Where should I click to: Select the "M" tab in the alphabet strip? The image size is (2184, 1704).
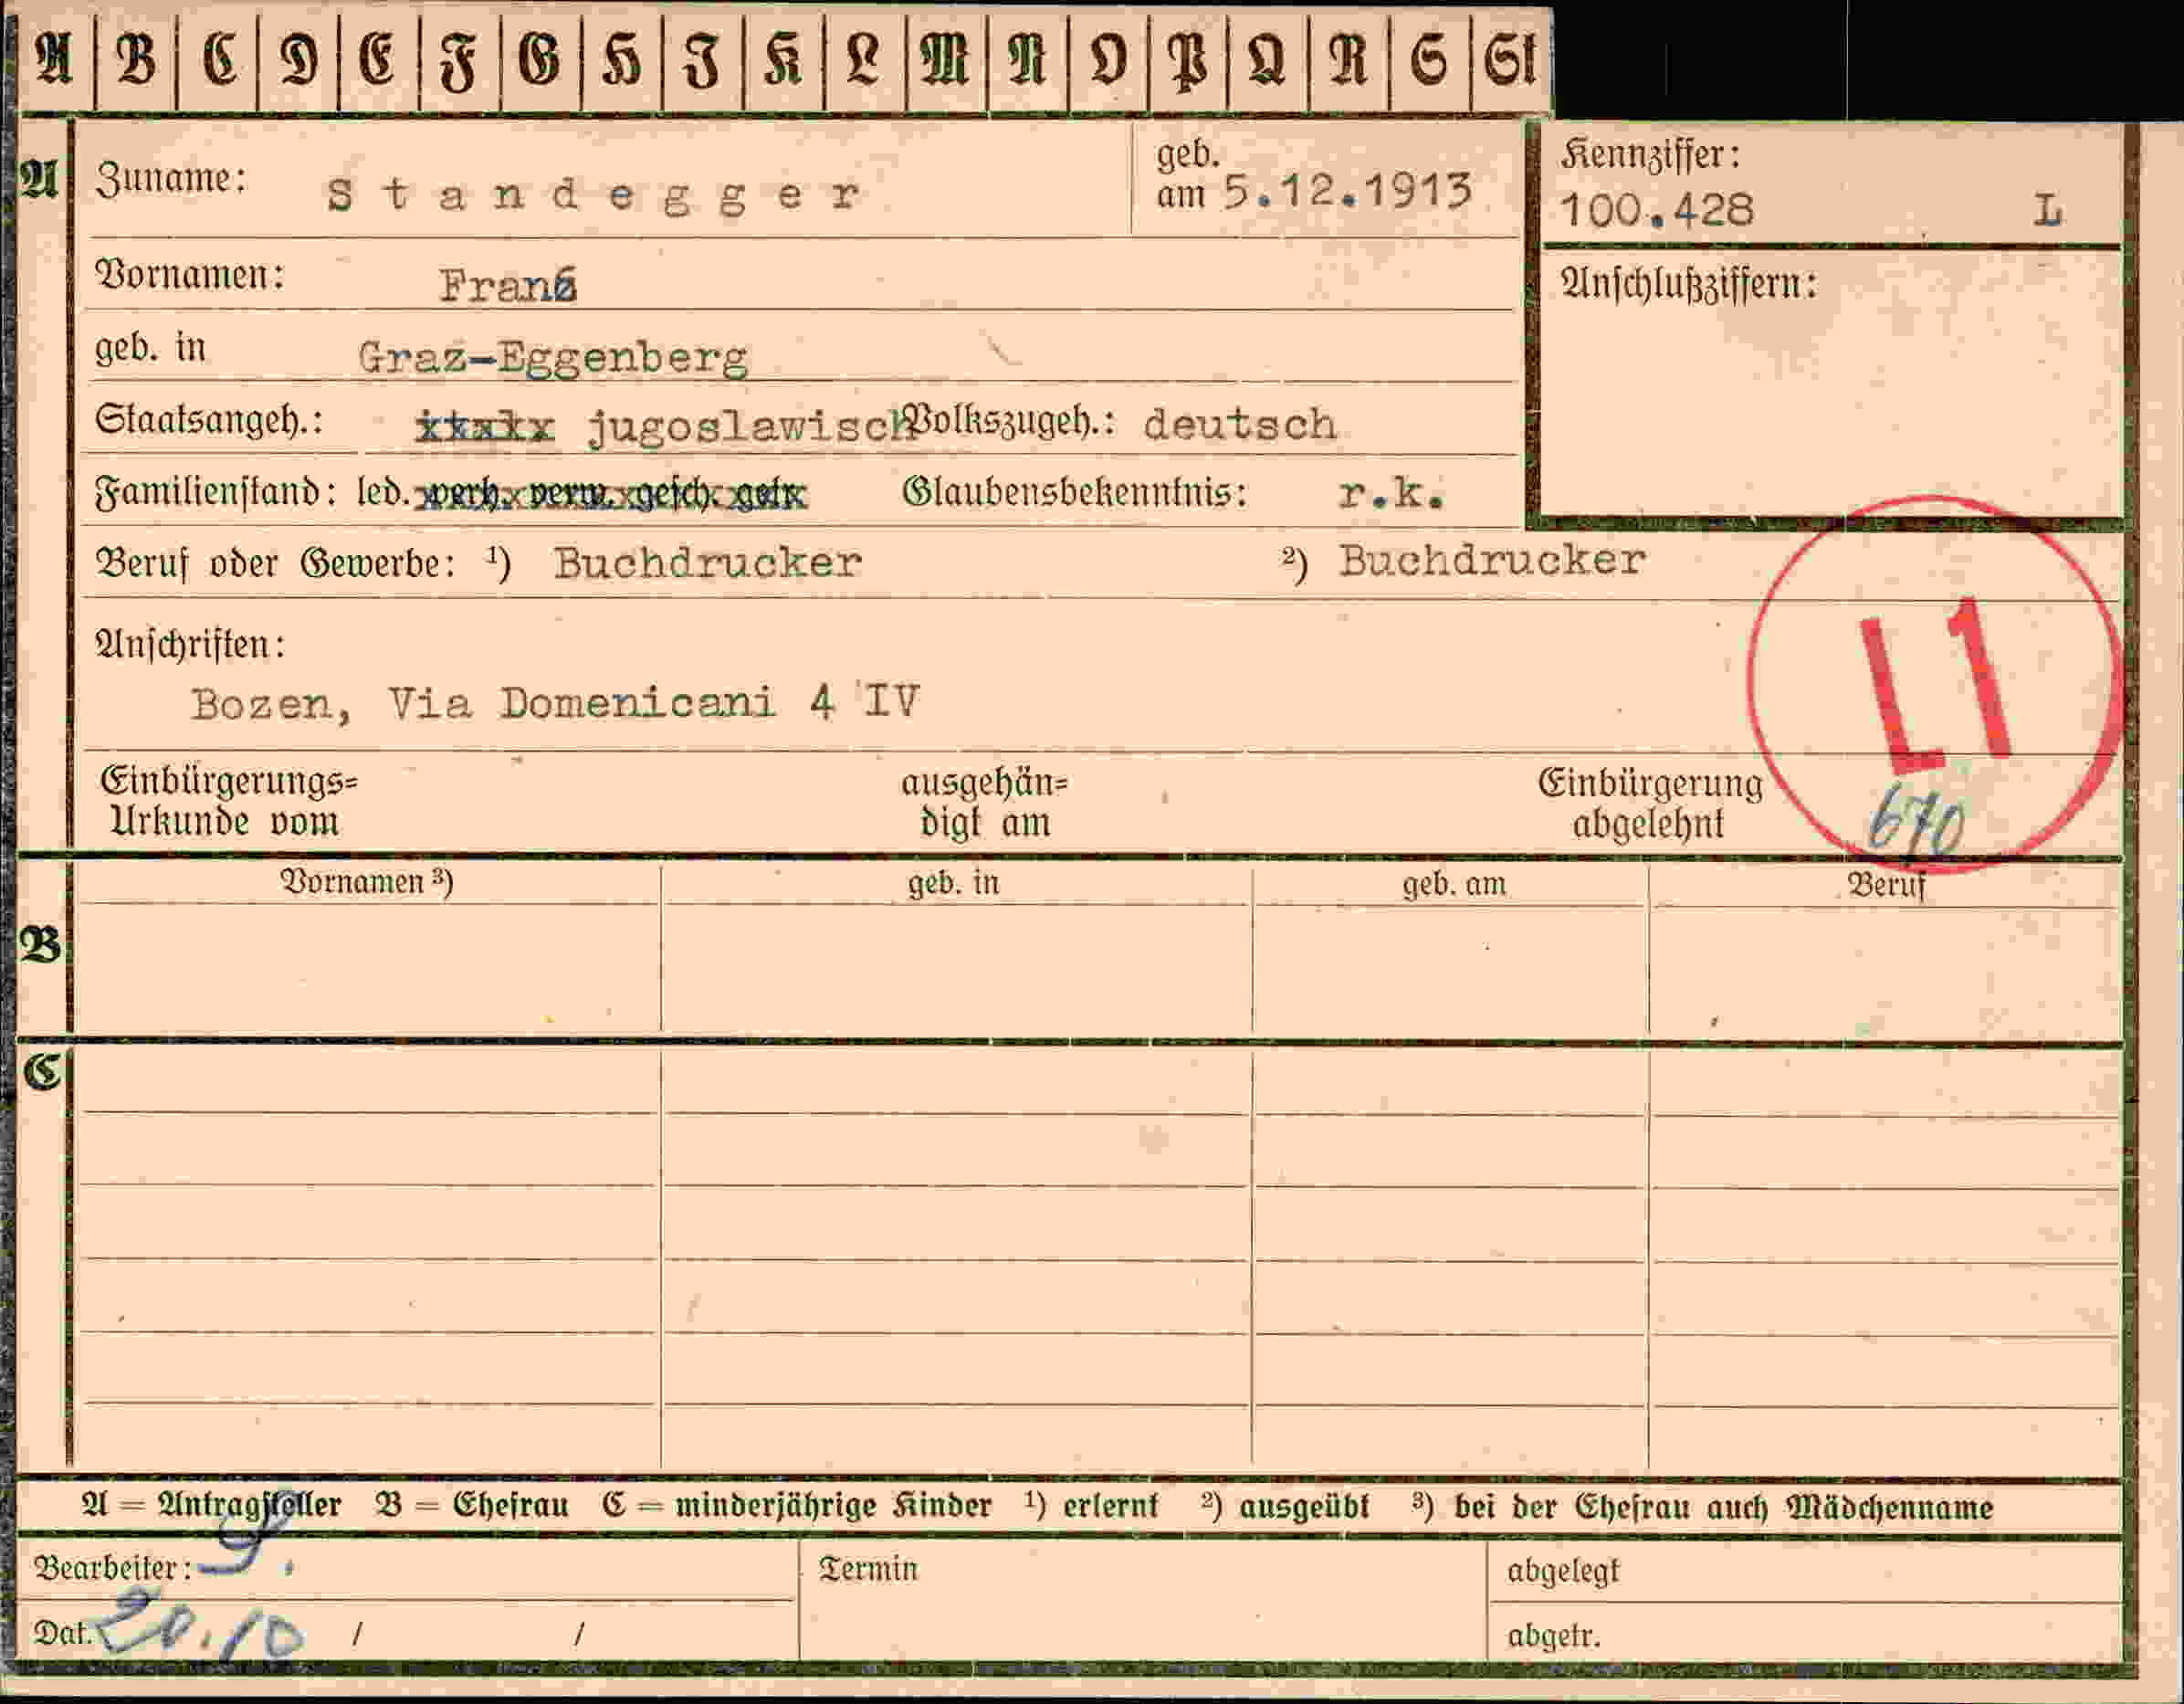pos(946,58)
